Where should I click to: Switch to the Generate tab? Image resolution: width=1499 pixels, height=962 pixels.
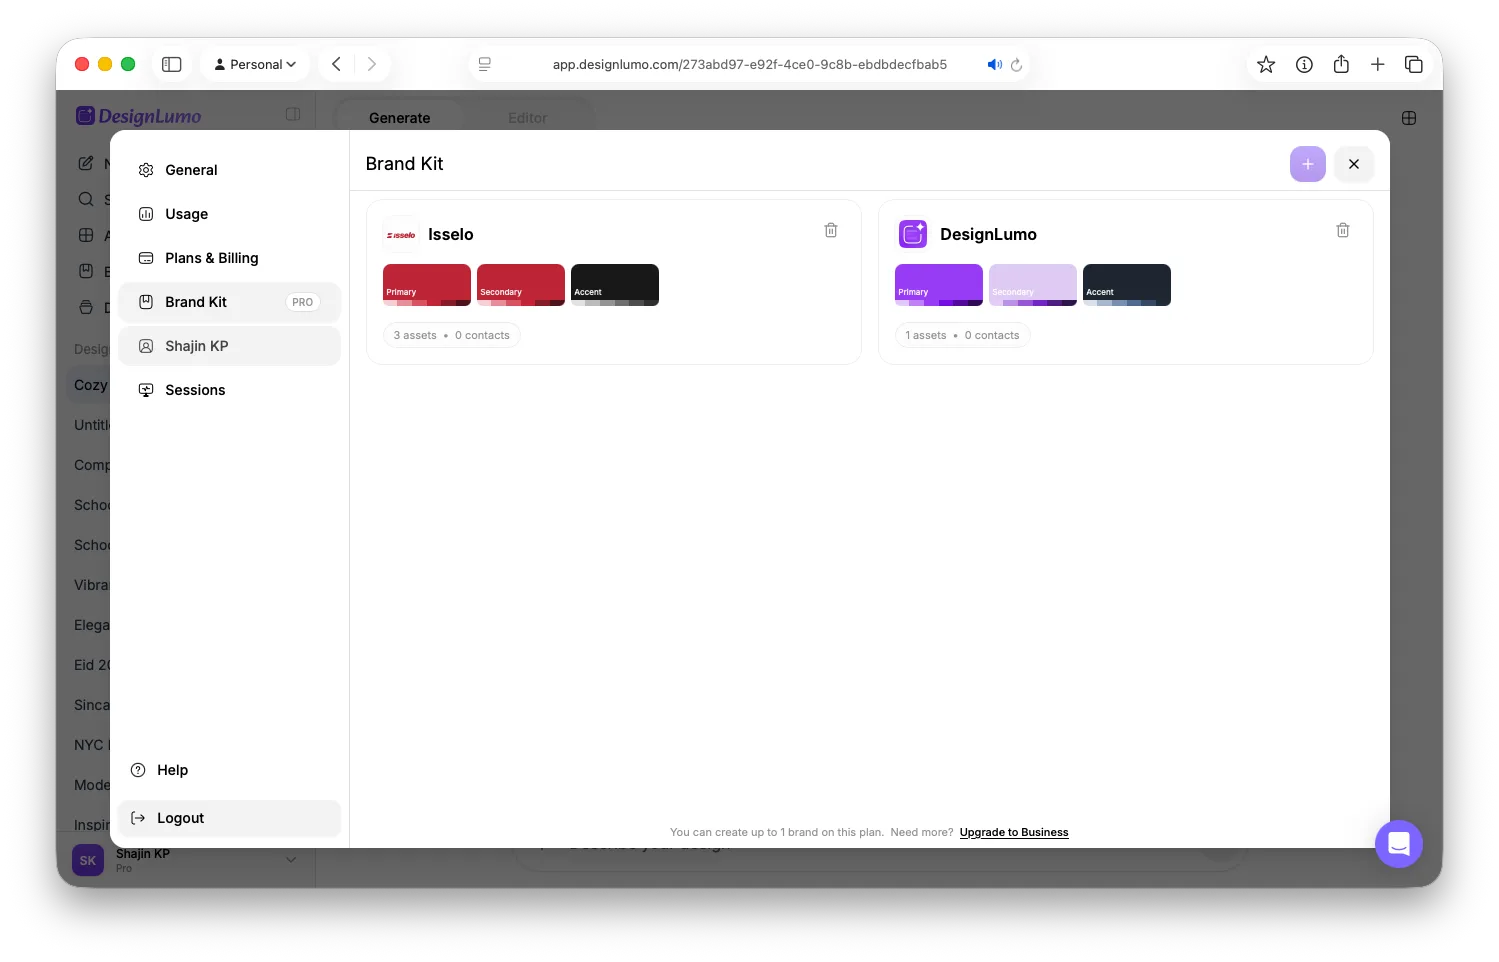pyautogui.click(x=400, y=118)
